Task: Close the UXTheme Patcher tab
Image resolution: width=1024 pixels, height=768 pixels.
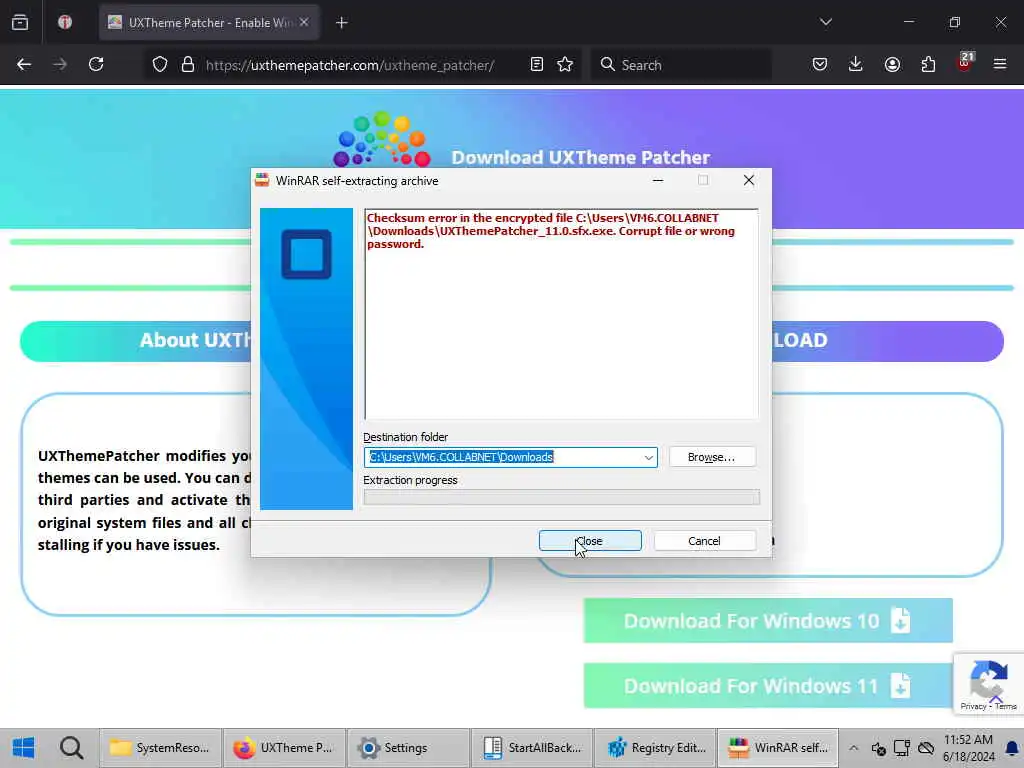Action: pos(304,23)
